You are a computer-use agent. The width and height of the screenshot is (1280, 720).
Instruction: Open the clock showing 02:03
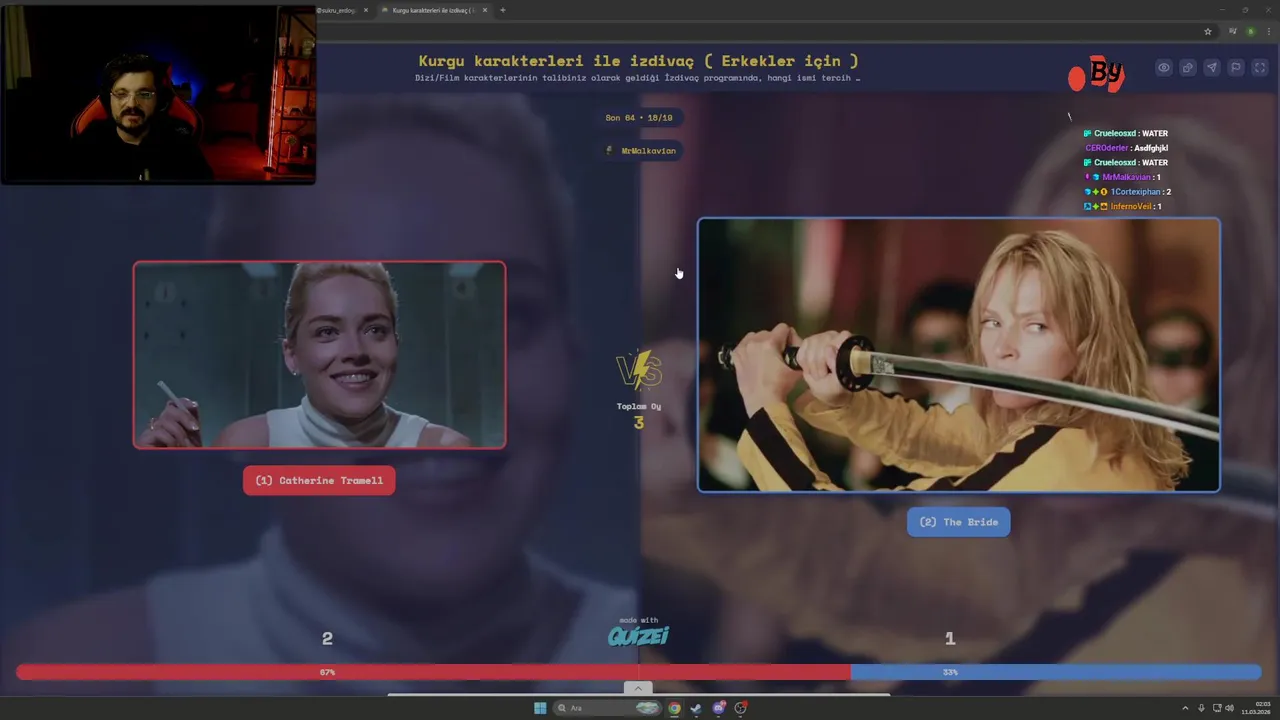coord(1256,708)
